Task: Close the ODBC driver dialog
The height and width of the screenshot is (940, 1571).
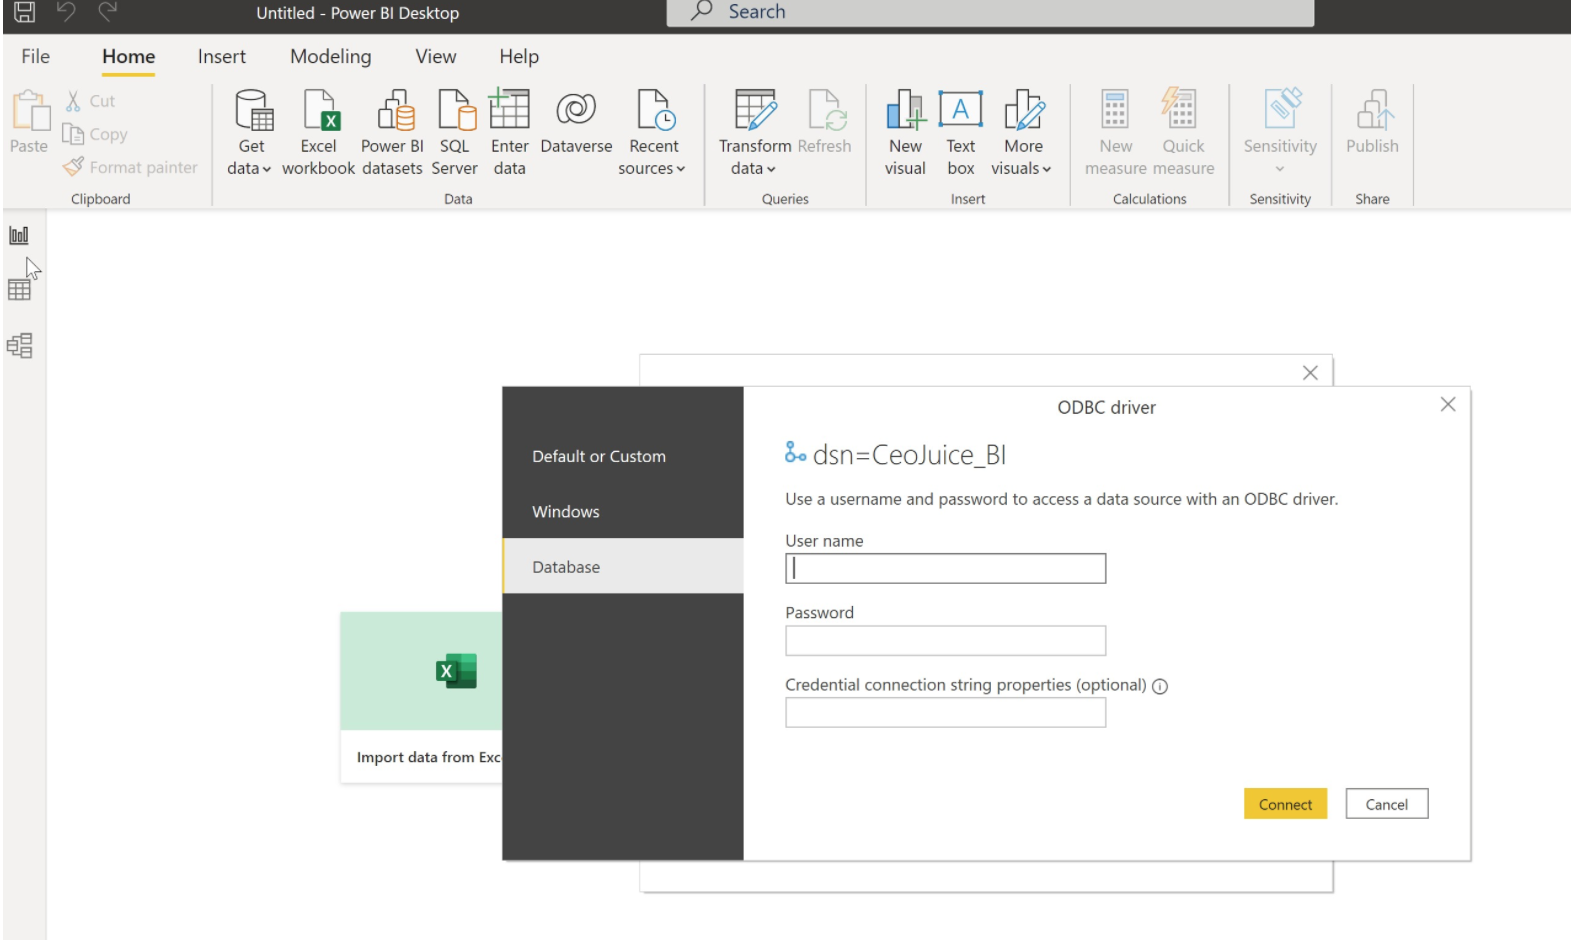Action: [1447, 404]
